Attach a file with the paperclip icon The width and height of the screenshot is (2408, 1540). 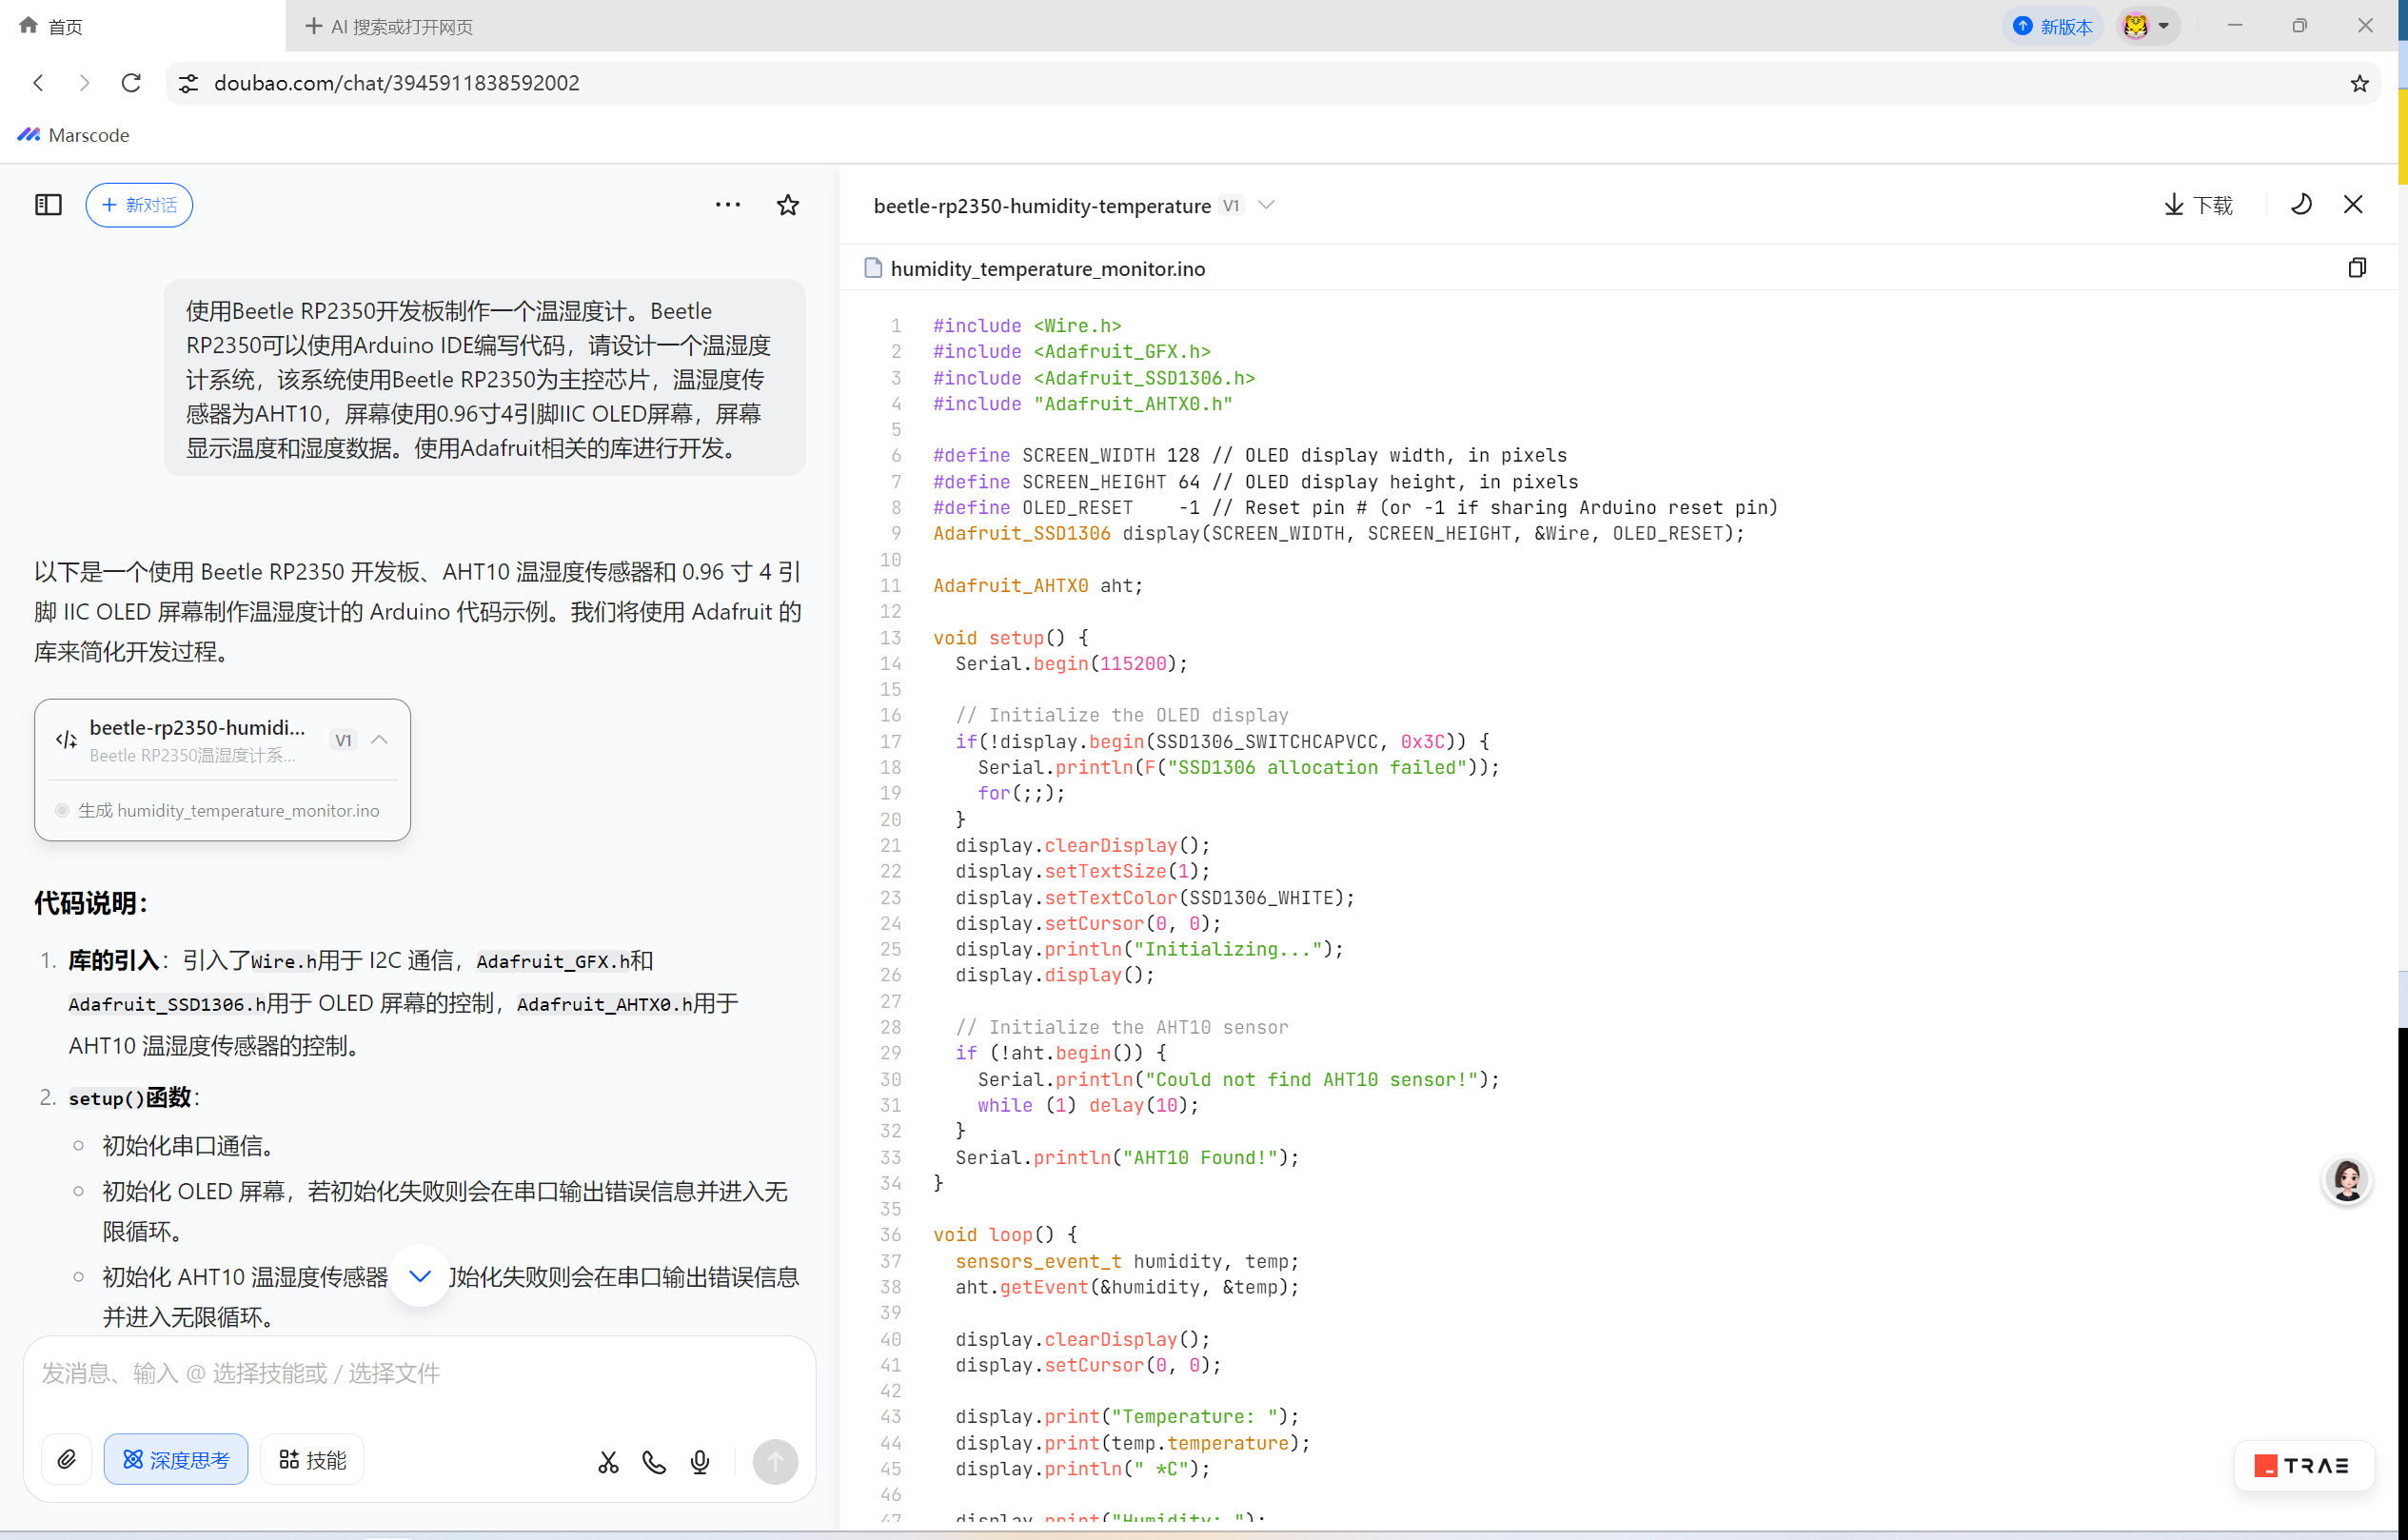[x=67, y=1460]
